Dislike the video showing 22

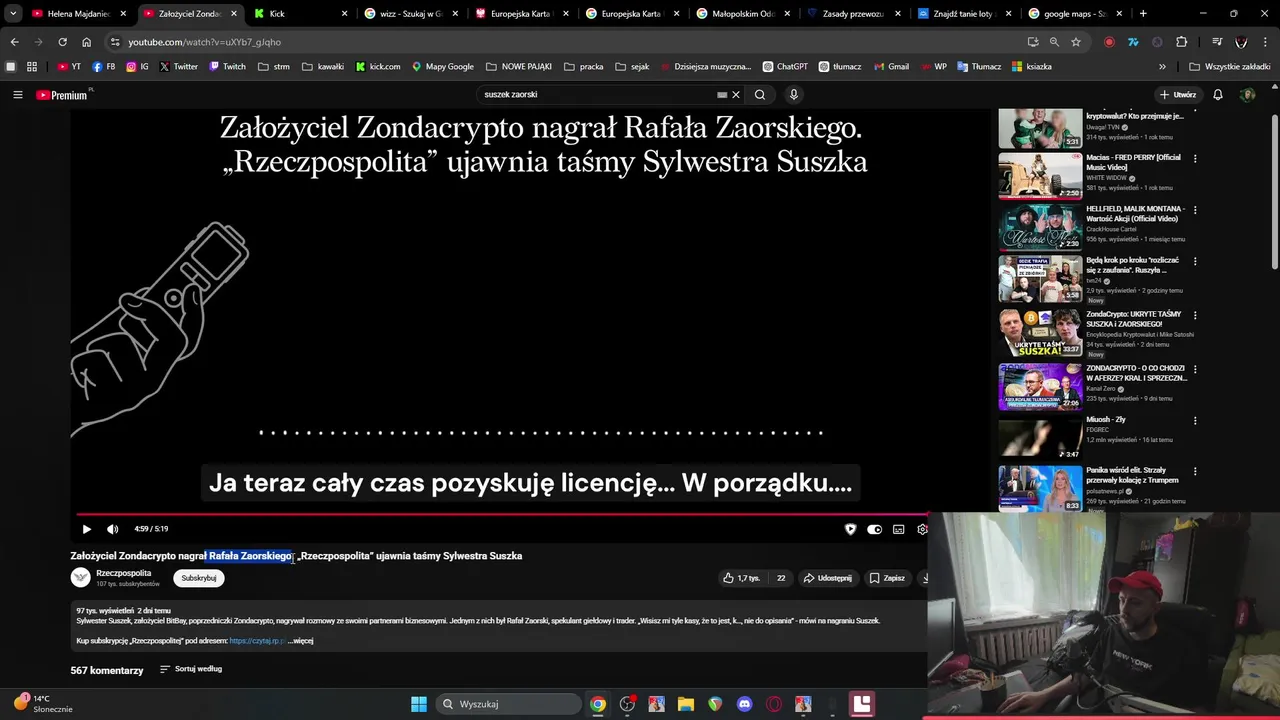click(780, 578)
